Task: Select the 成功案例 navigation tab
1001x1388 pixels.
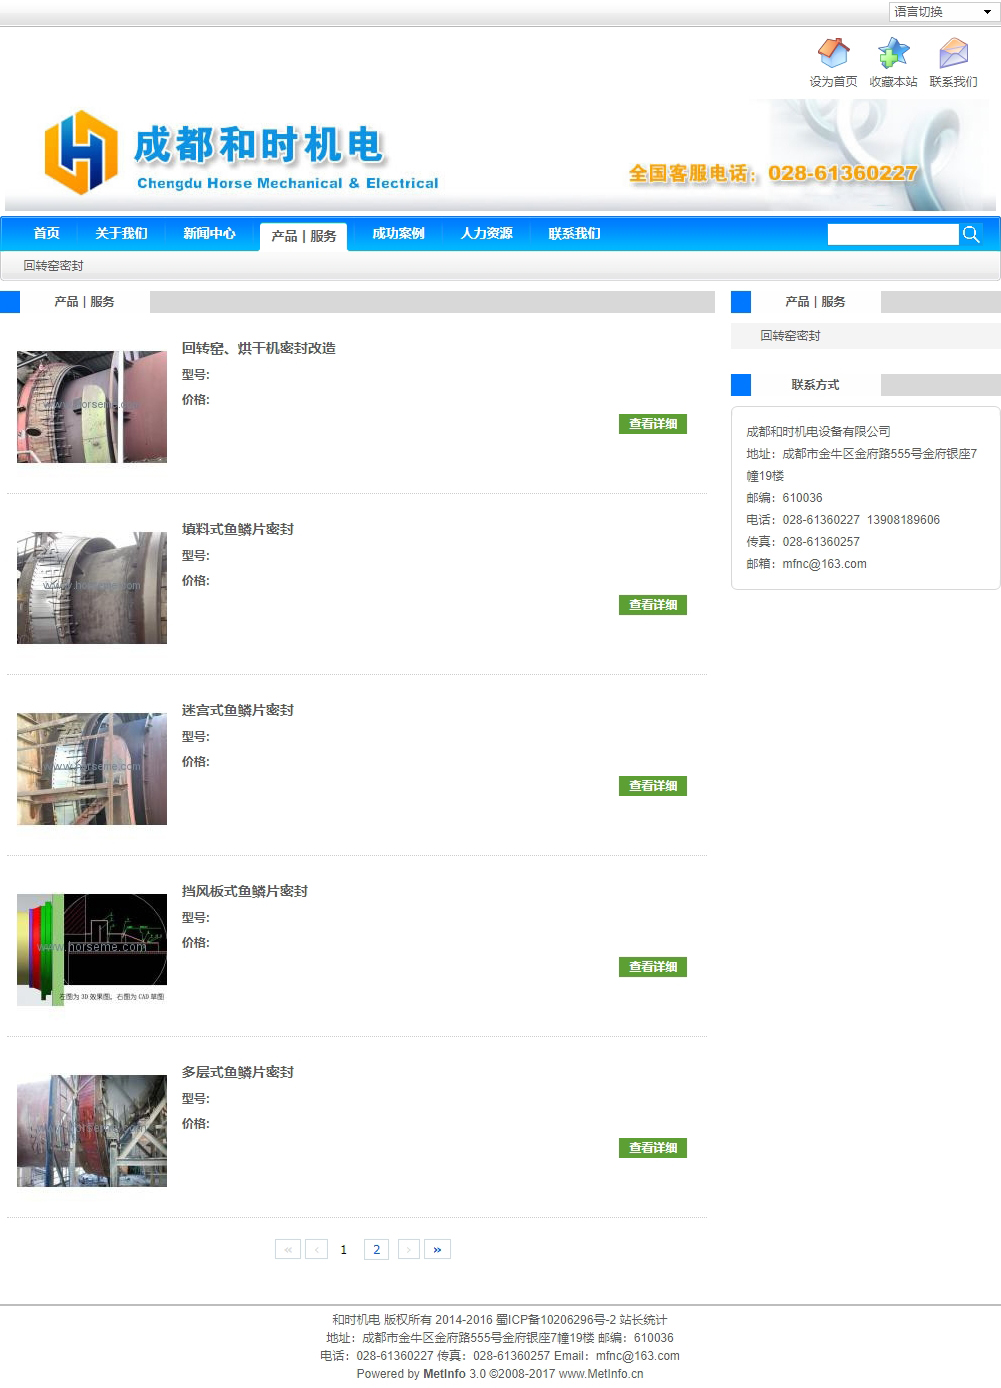Action: [398, 233]
